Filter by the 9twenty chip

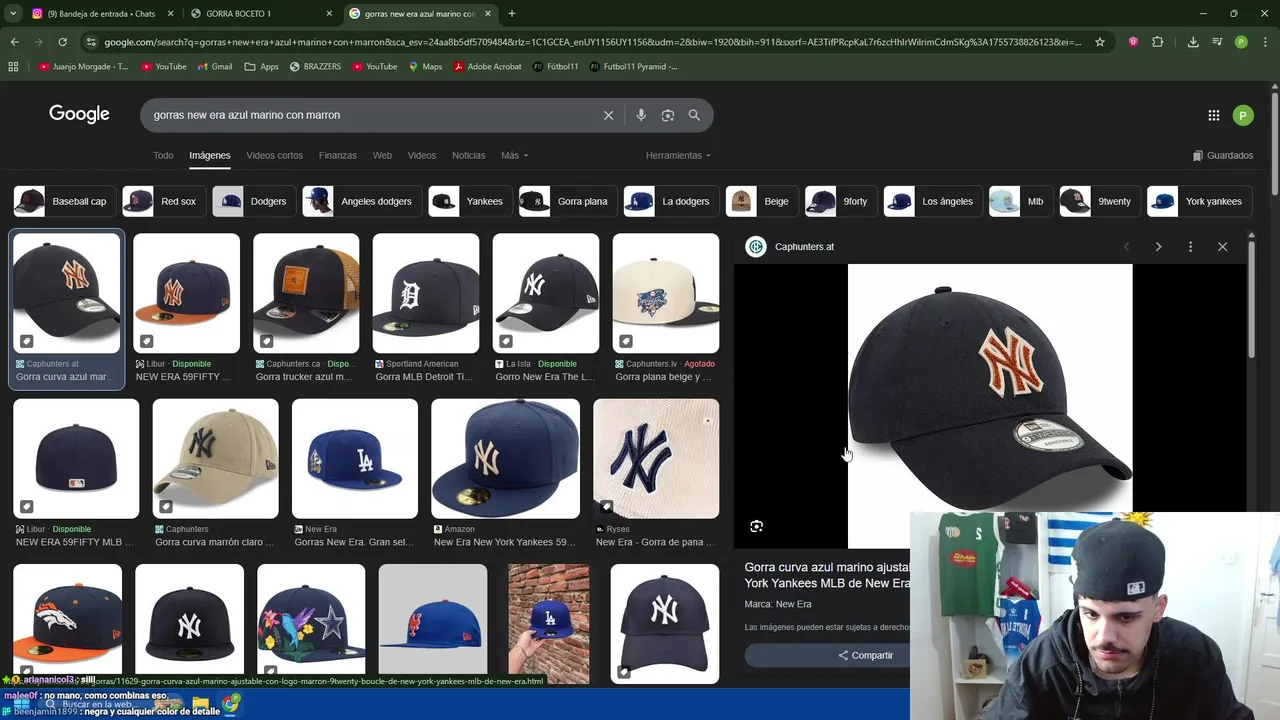click(x=1099, y=201)
